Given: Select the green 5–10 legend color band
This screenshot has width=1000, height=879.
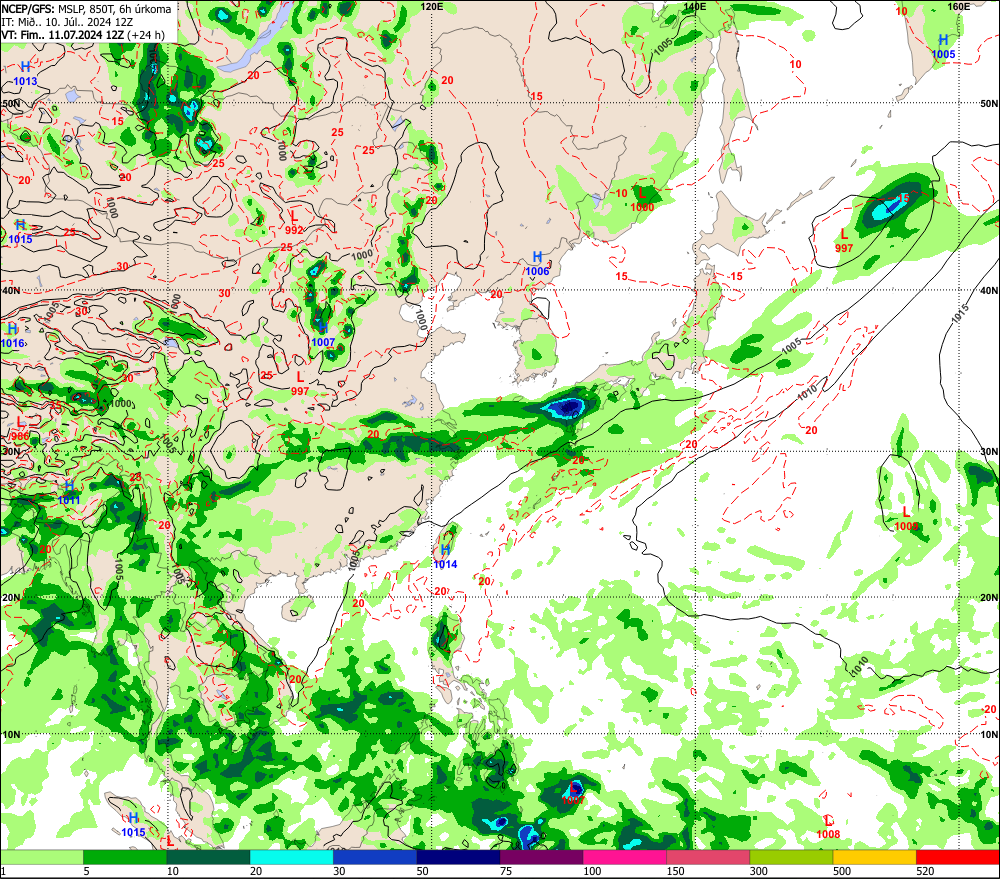Looking at the screenshot, I should pyautogui.click(x=125, y=857).
